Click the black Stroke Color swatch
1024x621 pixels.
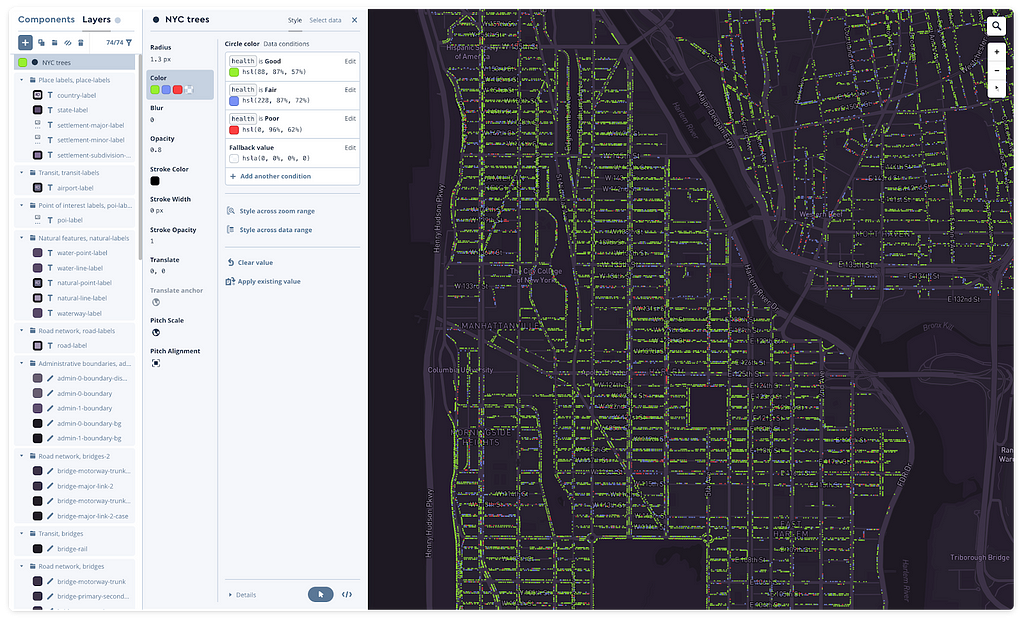click(x=155, y=181)
